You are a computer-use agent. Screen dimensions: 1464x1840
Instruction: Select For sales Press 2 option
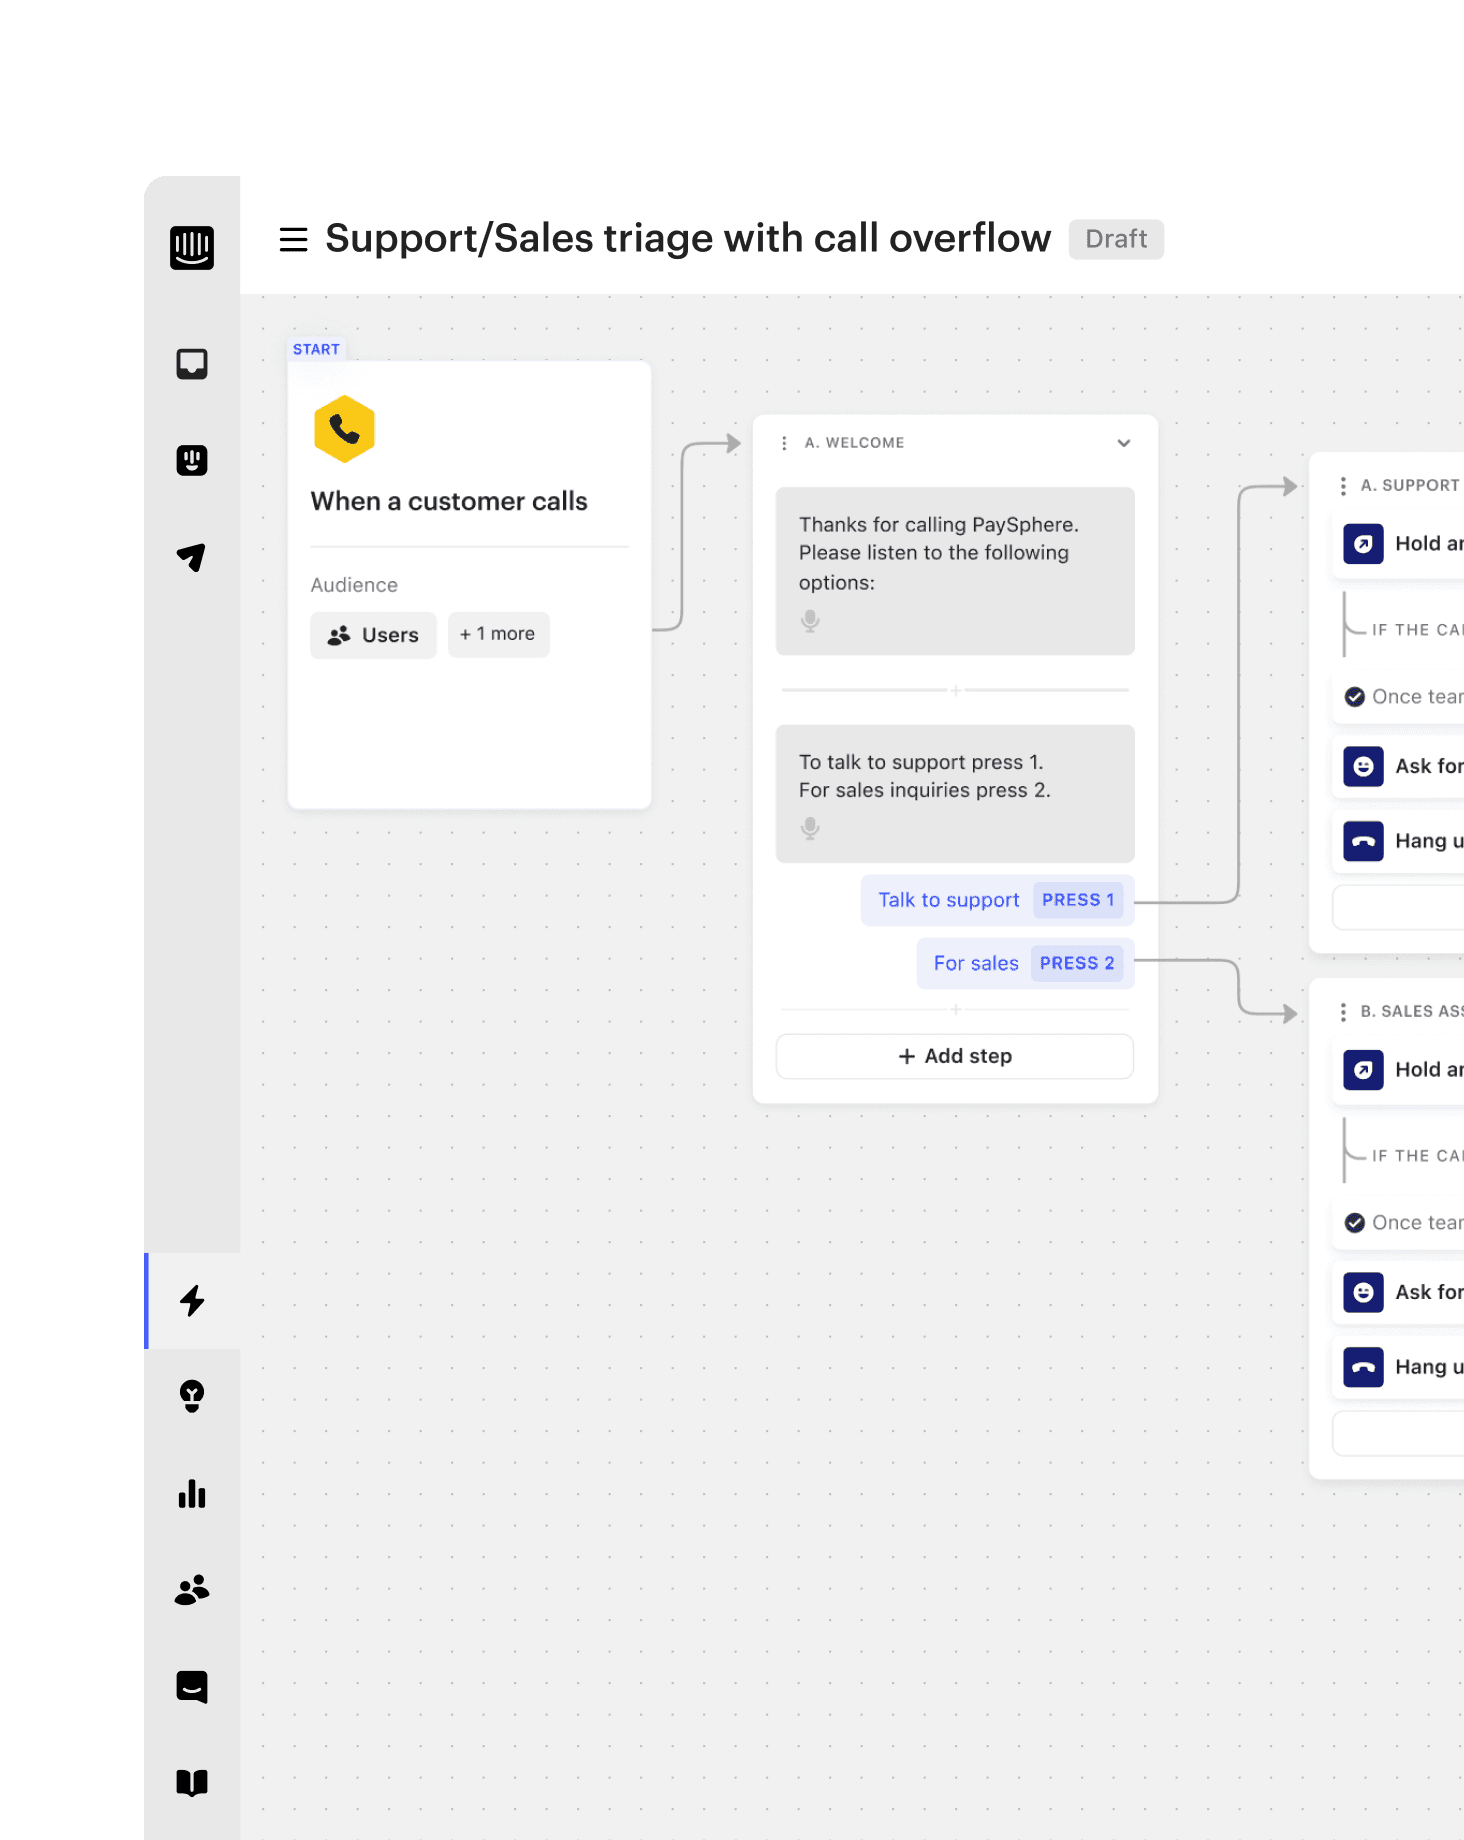point(1025,963)
